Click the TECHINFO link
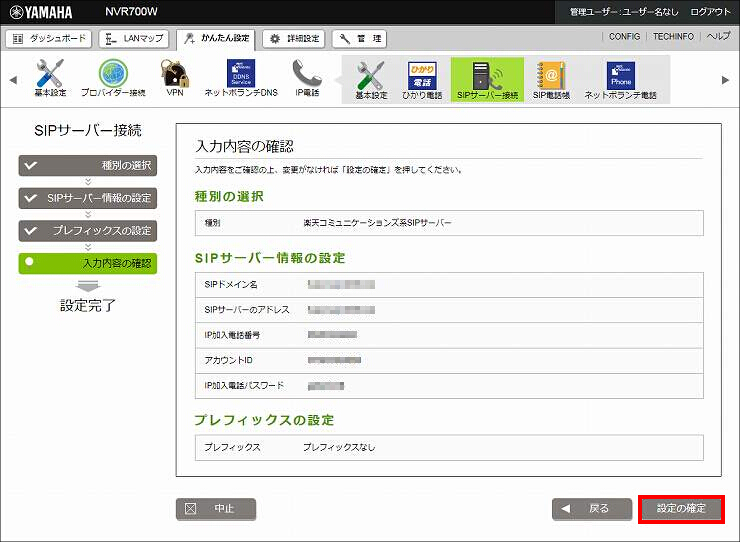The image size is (740, 542). [x=673, y=36]
